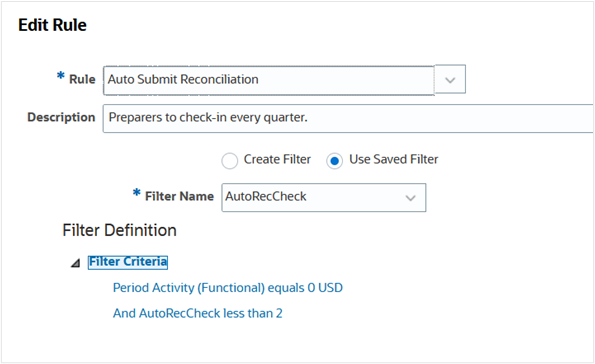Select the Filter Criteria tree node

click(128, 262)
